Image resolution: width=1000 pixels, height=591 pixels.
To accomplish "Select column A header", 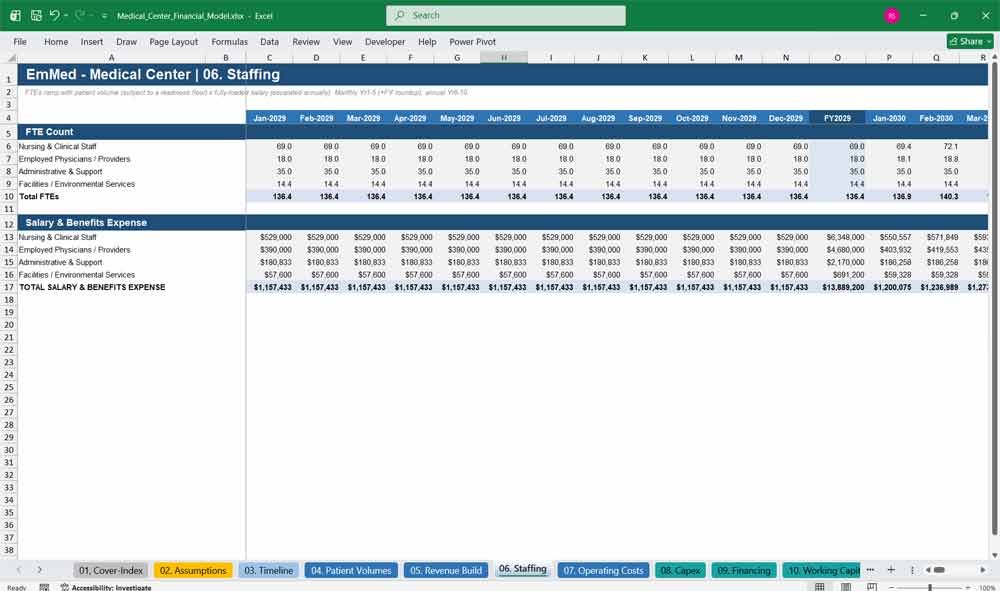I will pos(111,58).
